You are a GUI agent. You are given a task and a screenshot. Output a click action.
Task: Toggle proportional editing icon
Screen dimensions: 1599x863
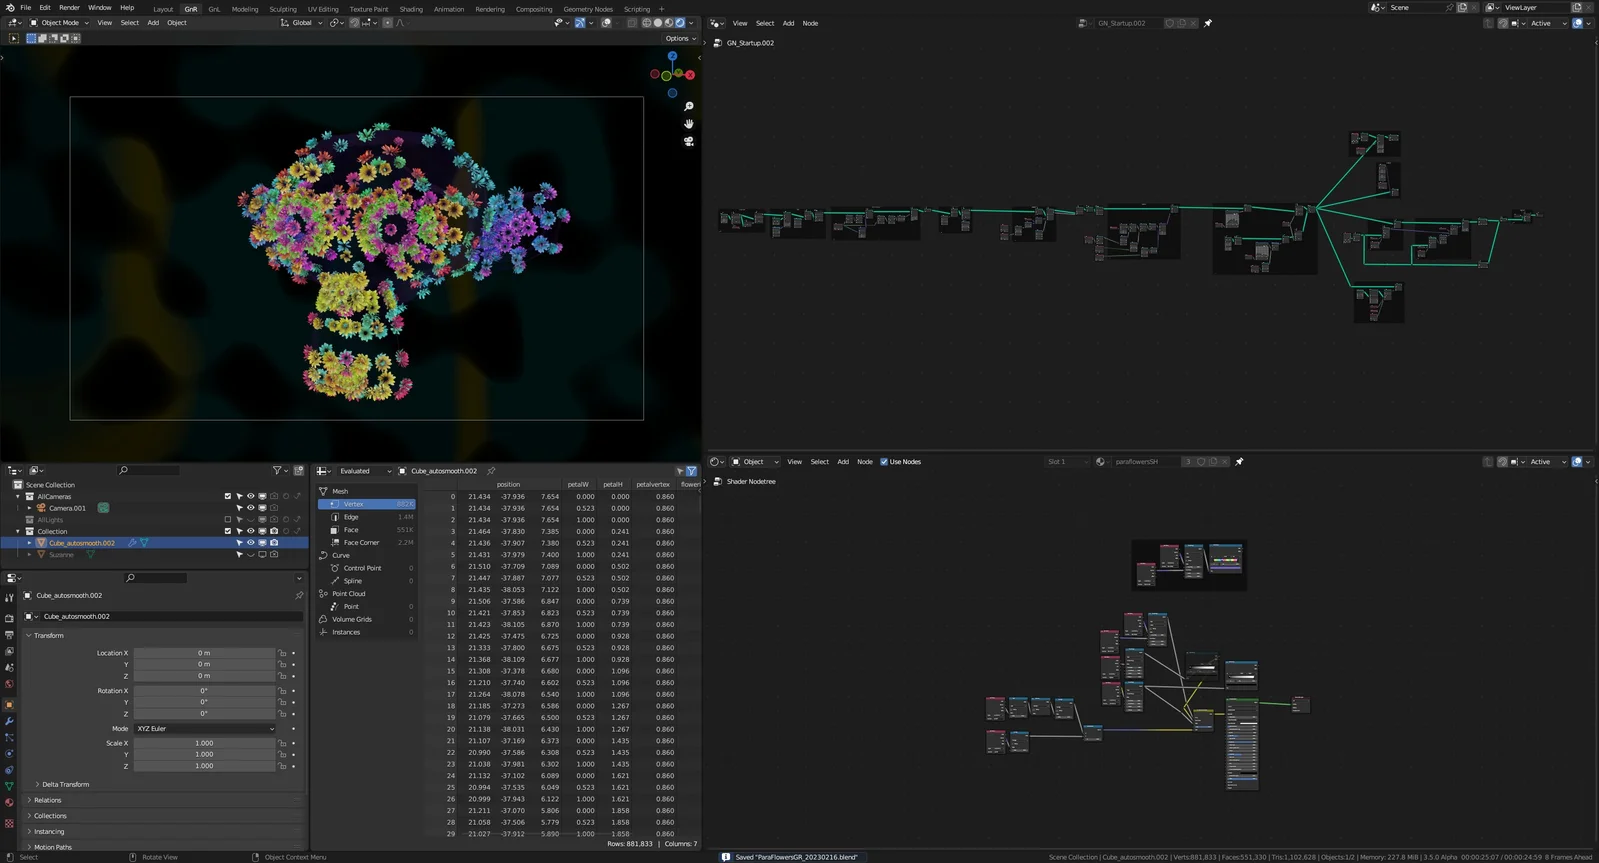click(x=388, y=23)
